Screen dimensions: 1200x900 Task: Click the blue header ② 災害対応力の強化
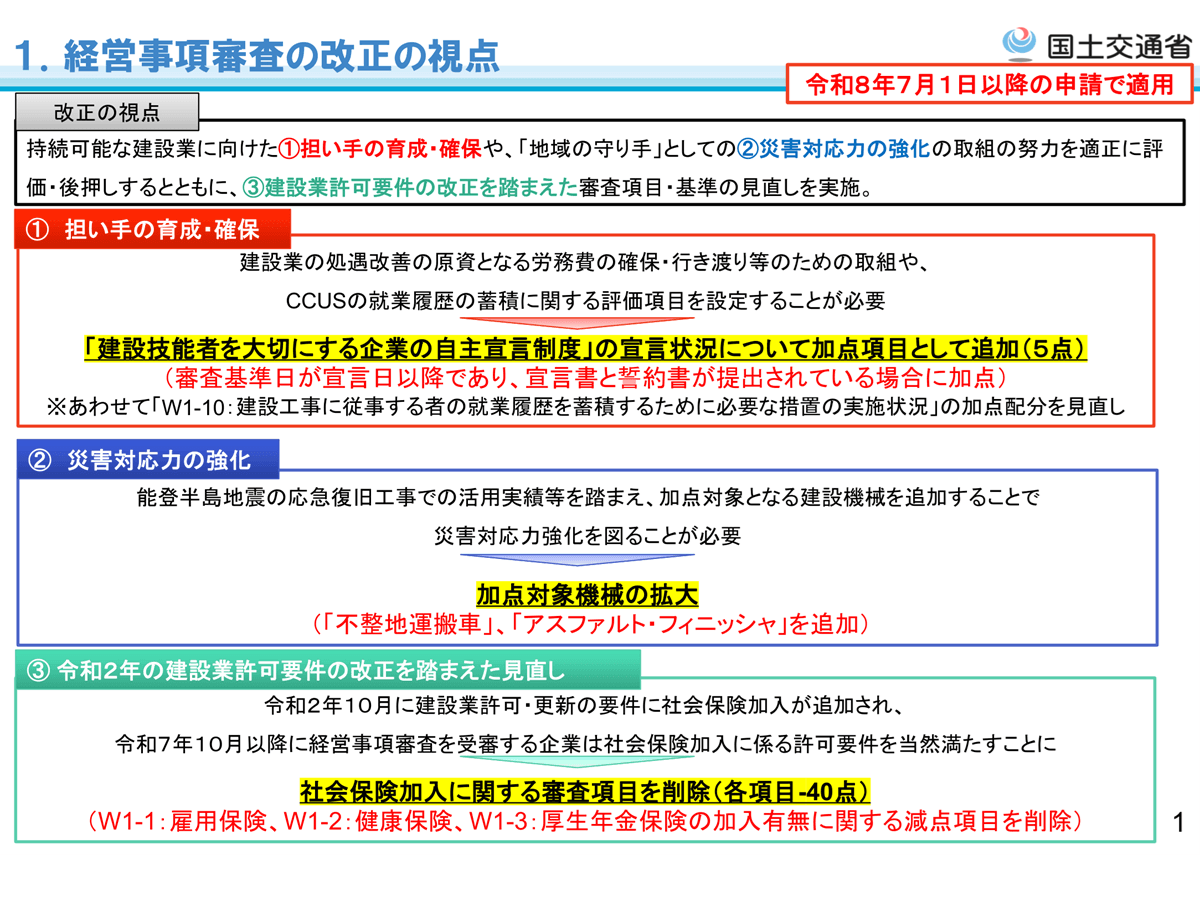pyautogui.click(x=148, y=461)
